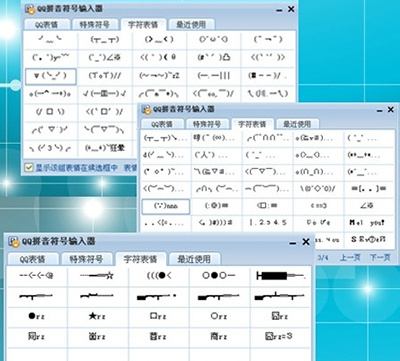The width and height of the screenshot is (400, 361).
Task: Insert the ●rz emoticon
Action: click(x=36, y=316)
